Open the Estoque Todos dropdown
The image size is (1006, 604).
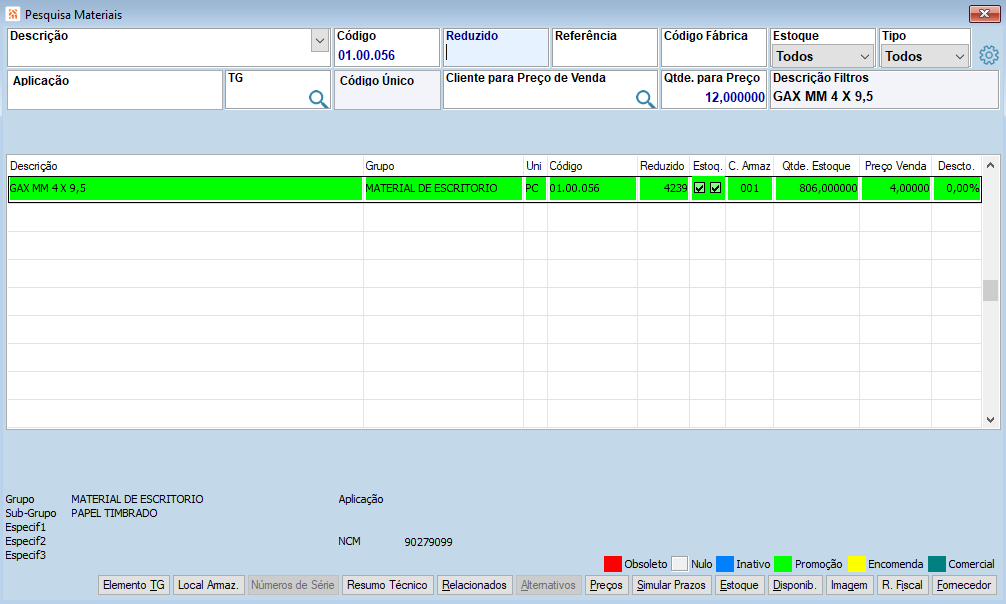tap(823, 56)
